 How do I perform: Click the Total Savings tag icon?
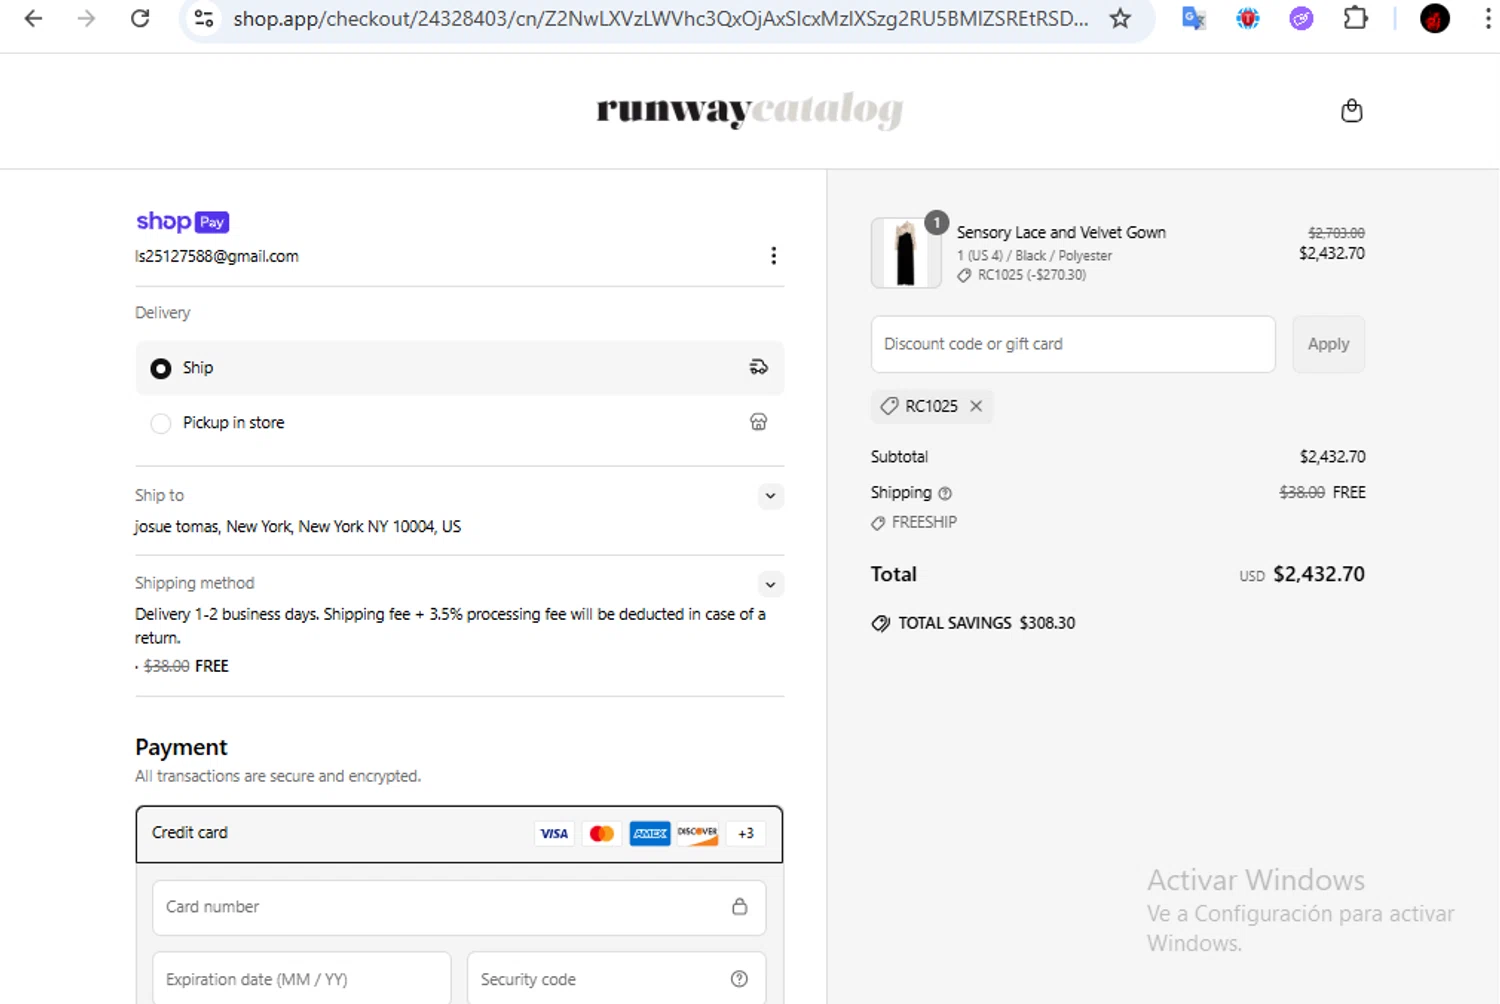click(x=880, y=623)
